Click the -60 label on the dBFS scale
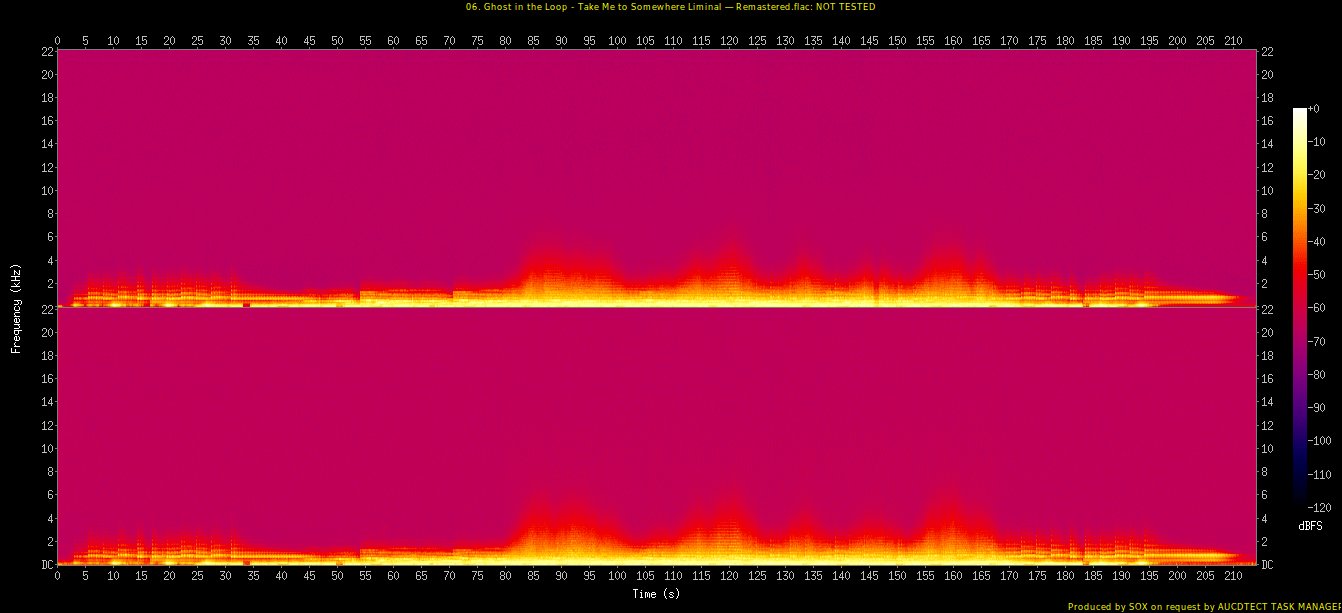Viewport: 1342px width, 613px height. (1319, 308)
